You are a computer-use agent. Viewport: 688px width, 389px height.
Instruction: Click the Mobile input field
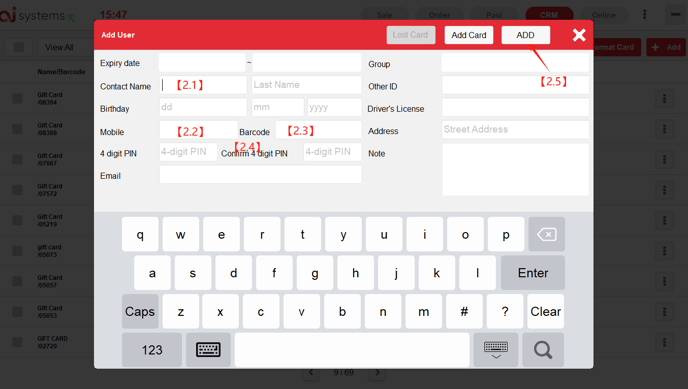[x=198, y=130]
